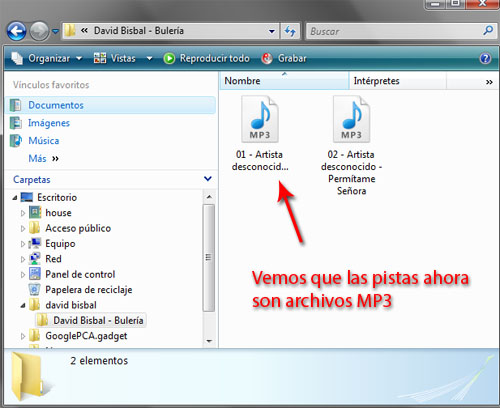Select Red in the folder tree
Viewport: 500px width, 408px height.
(53, 259)
